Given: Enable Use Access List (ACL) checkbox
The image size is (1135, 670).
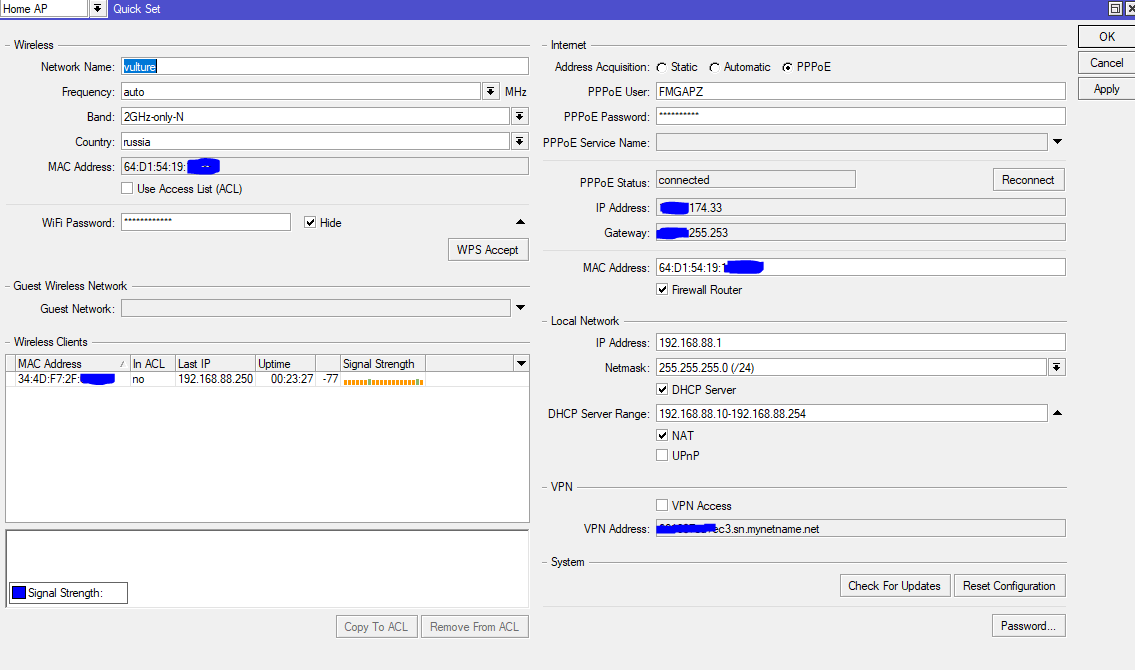Looking at the screenshot, I should click(x=127, y=188).
